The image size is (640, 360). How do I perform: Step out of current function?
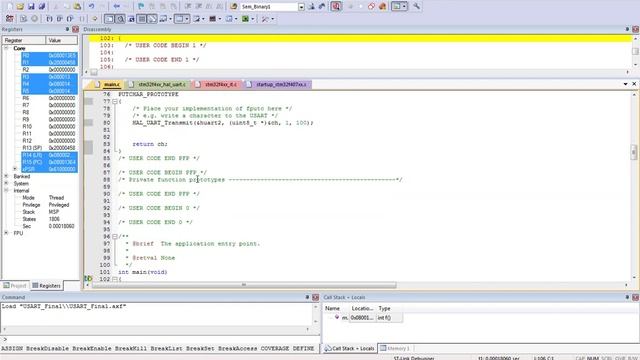click(x=70, y=19)
